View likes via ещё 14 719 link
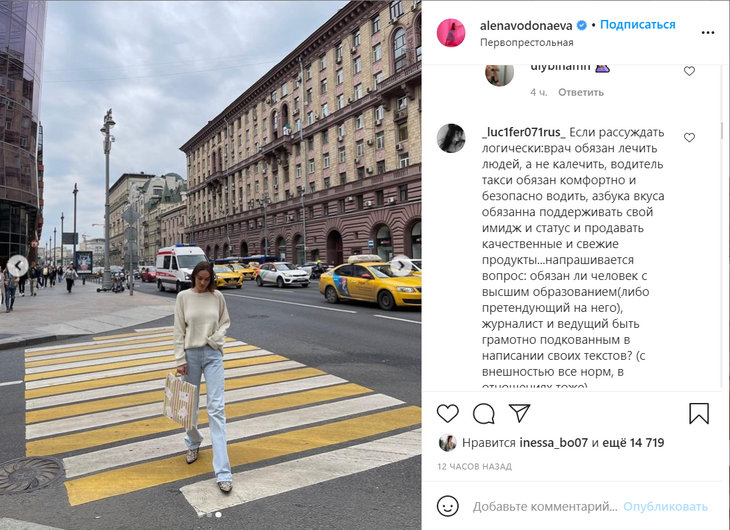This screenshot has width=730, height=530. coord(633,442)
